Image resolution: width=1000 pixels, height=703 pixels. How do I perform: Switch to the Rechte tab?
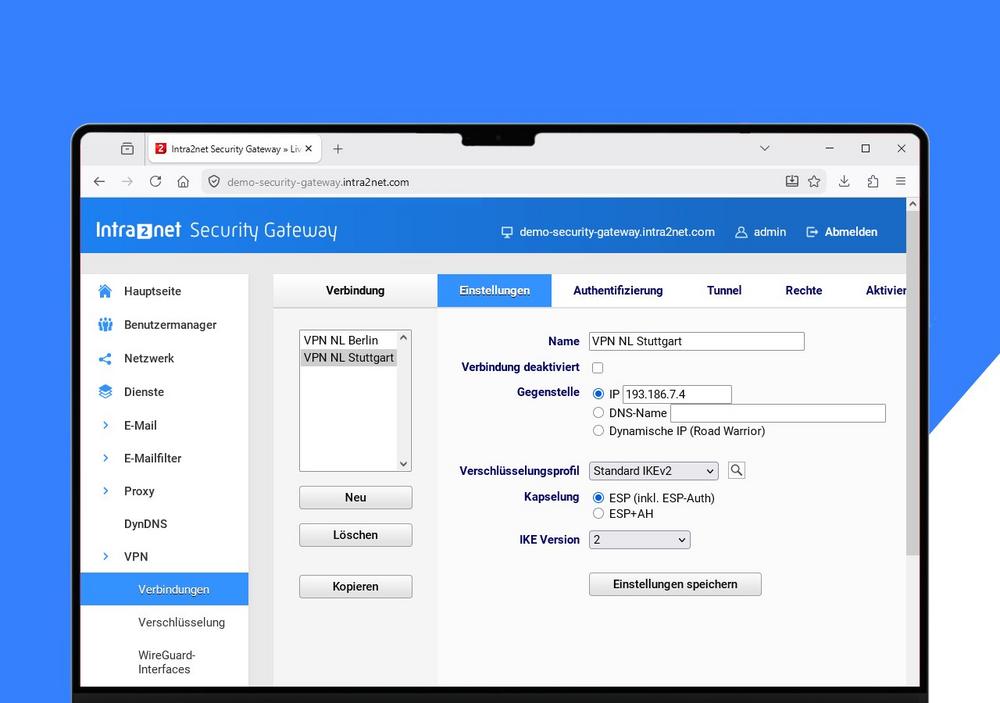point(804,290)
